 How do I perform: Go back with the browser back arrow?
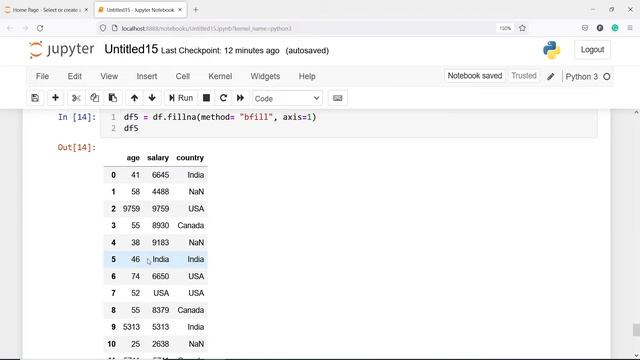[x=10, y=28]
